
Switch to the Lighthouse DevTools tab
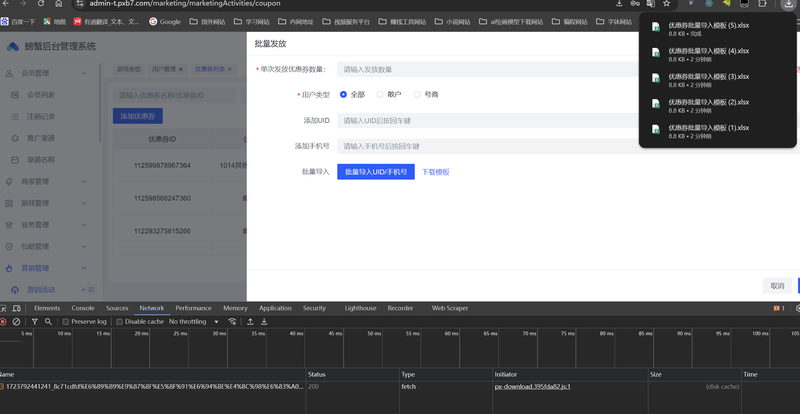(x=360, y=308)
